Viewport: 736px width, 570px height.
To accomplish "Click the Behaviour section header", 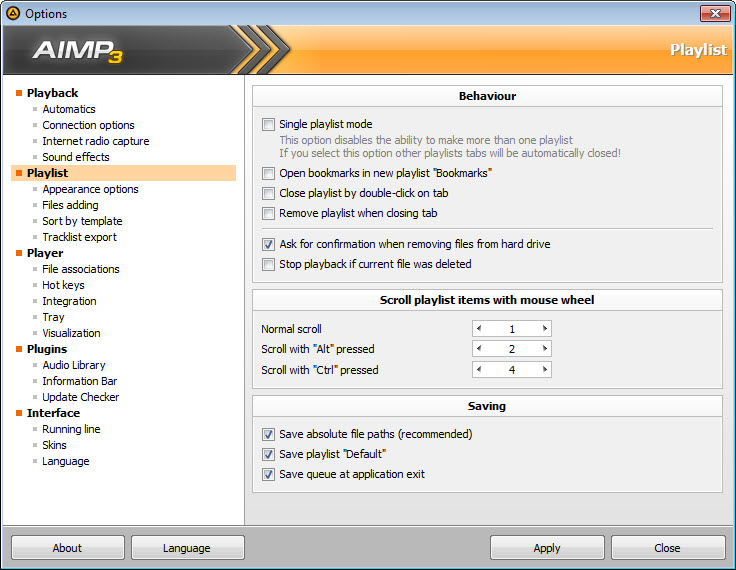I will coord(487,96).
